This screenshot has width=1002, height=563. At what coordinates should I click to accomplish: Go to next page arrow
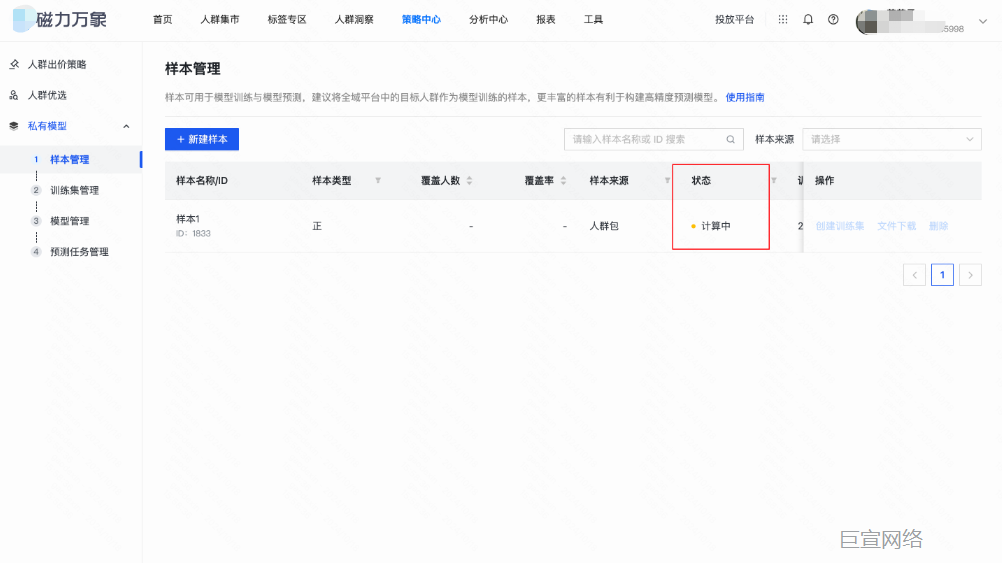click(x=970, y=275)
